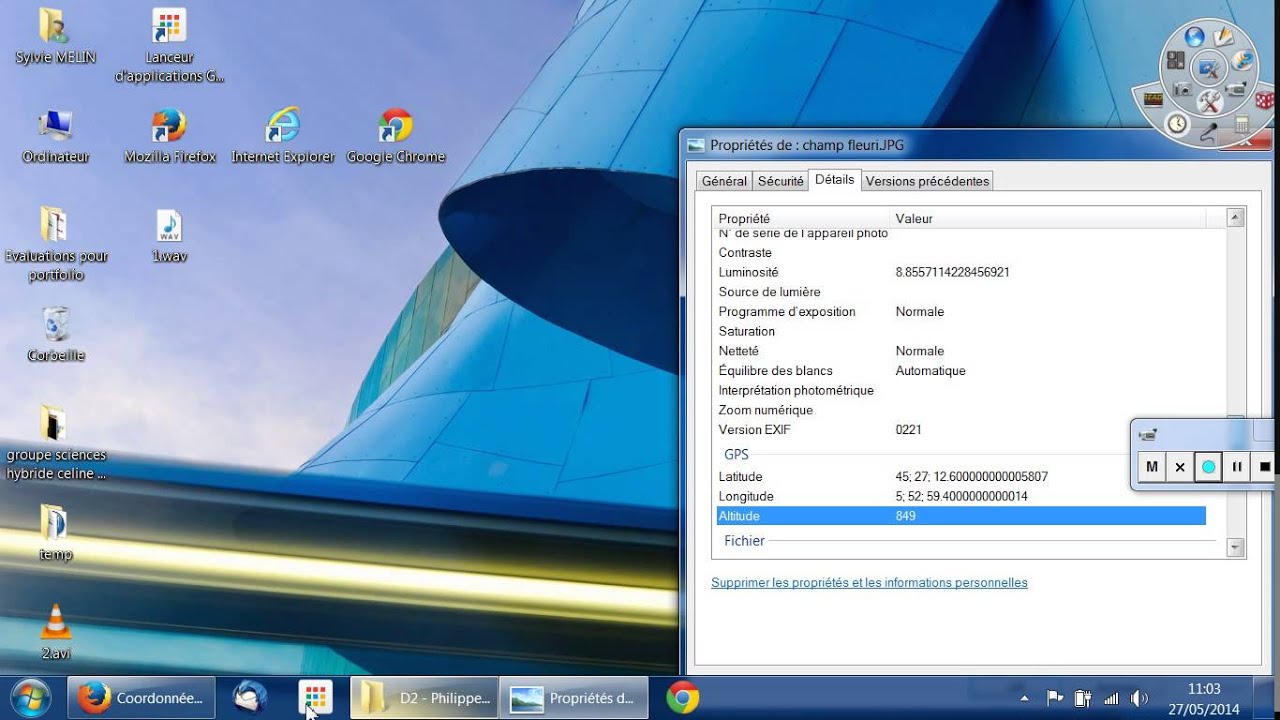This screenshot has height=720, width=1280.
Task: Show hidden tray icons arrow
Action: click(1024, 698)
